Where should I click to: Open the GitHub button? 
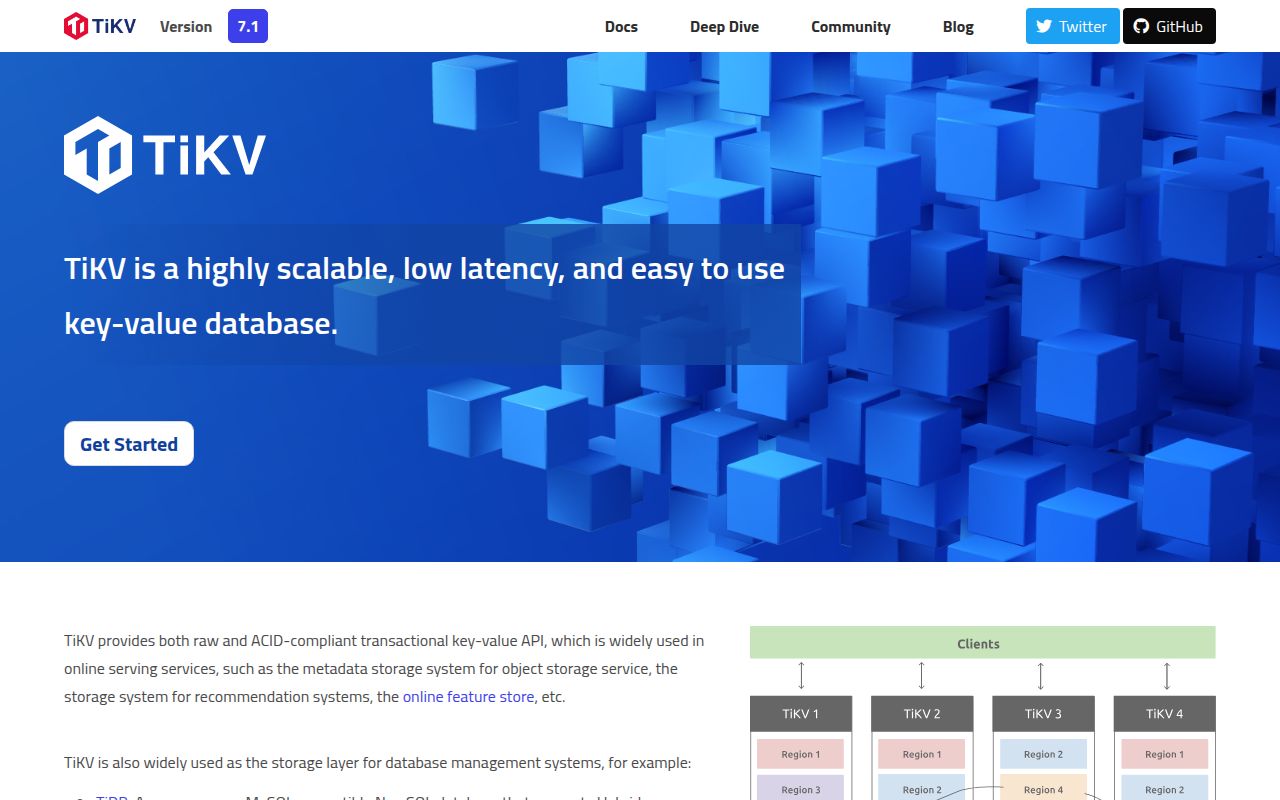coord(1169,26)
